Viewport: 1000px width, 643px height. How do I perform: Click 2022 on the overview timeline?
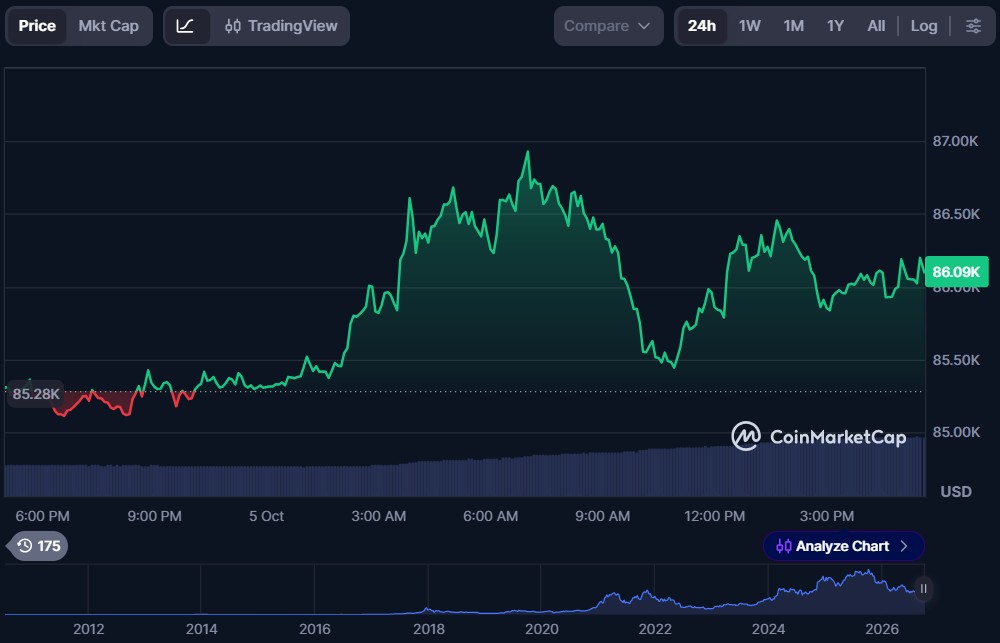coord(655,630)
